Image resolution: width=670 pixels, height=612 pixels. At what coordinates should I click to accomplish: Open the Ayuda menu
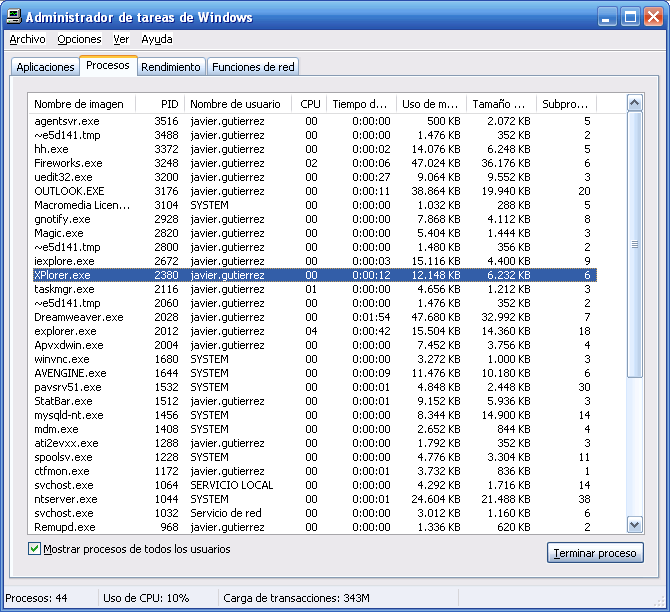pyautogui.click(x=156, y=40)
